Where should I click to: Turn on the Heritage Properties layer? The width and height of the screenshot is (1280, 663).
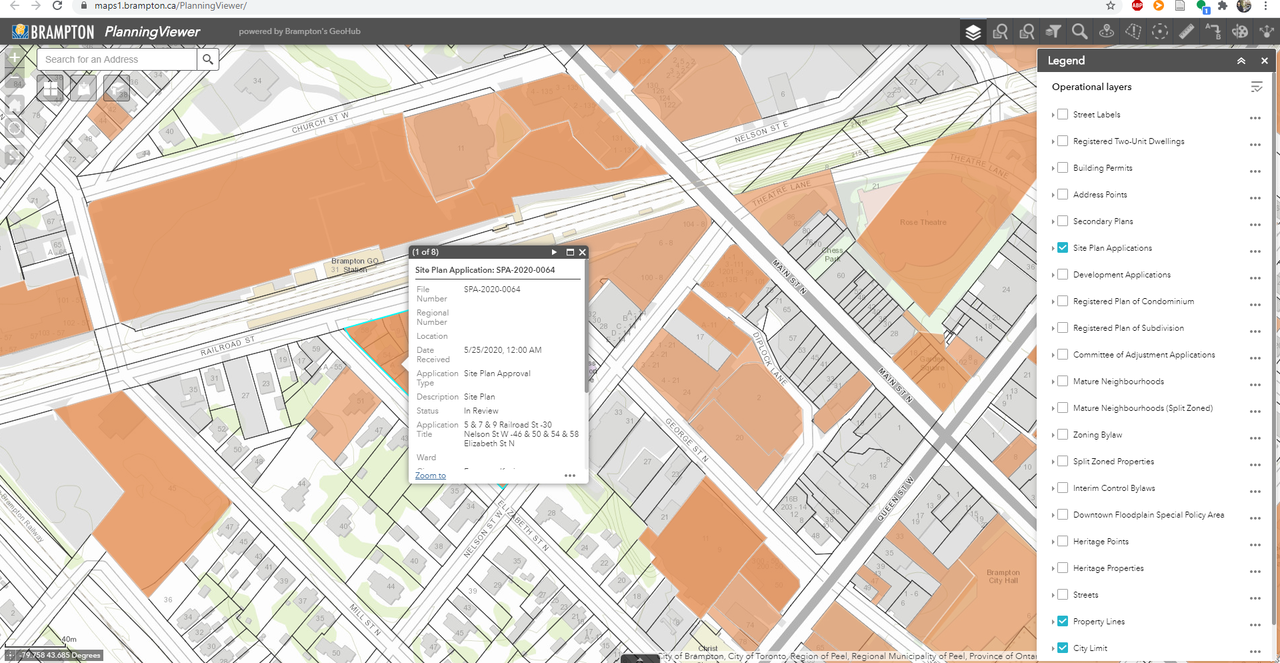point(1063,568)
